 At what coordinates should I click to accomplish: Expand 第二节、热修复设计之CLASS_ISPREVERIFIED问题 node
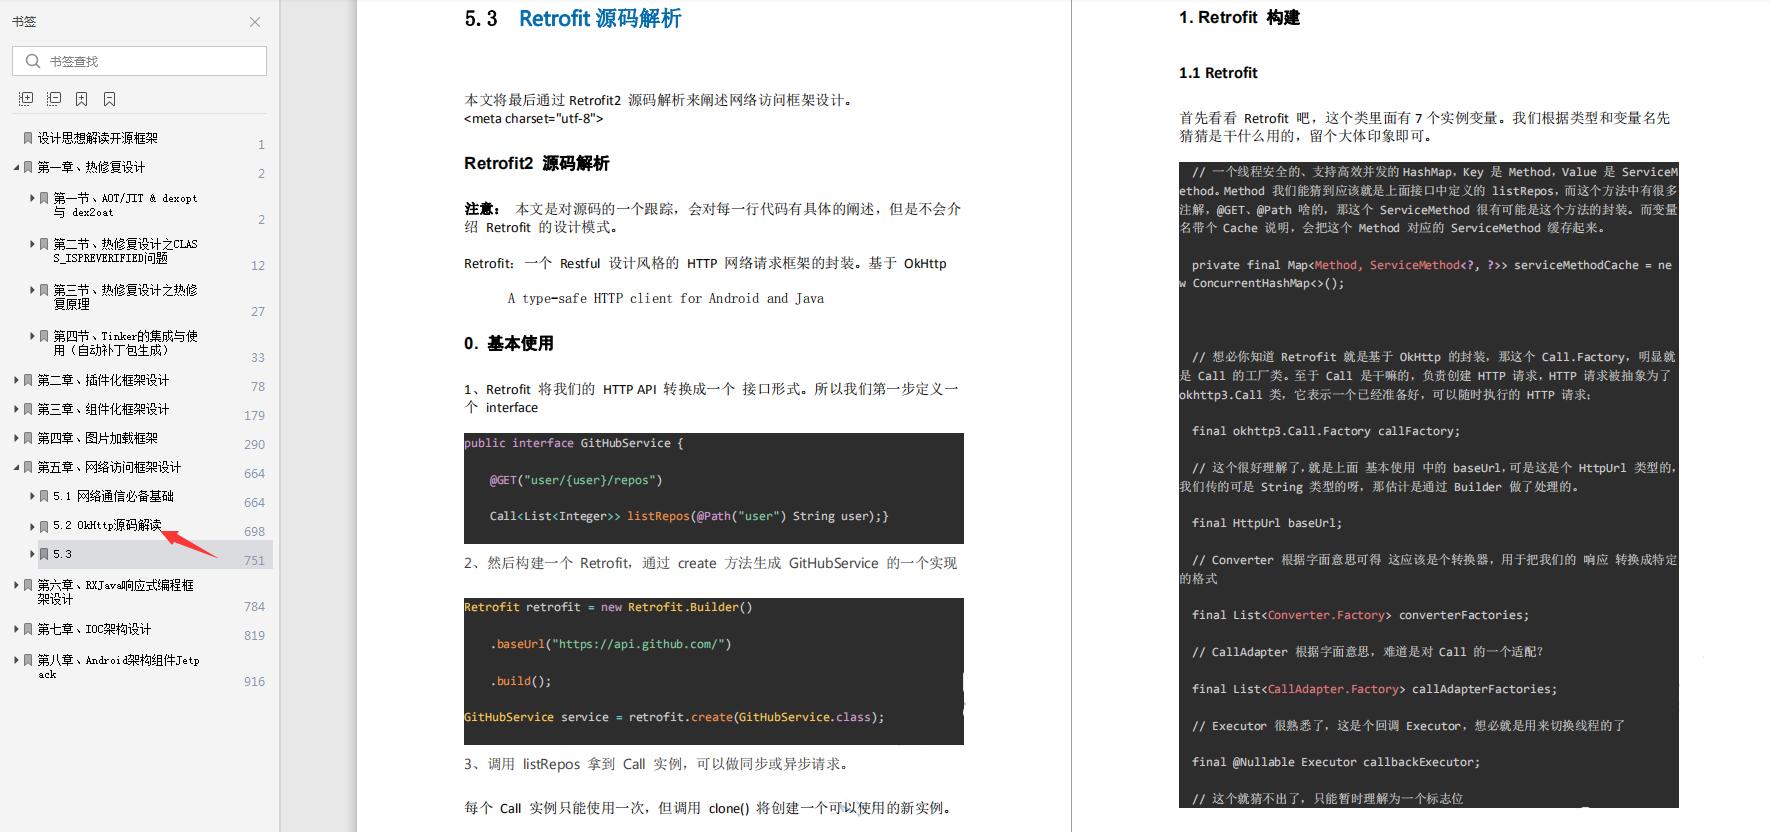[32, 244]
